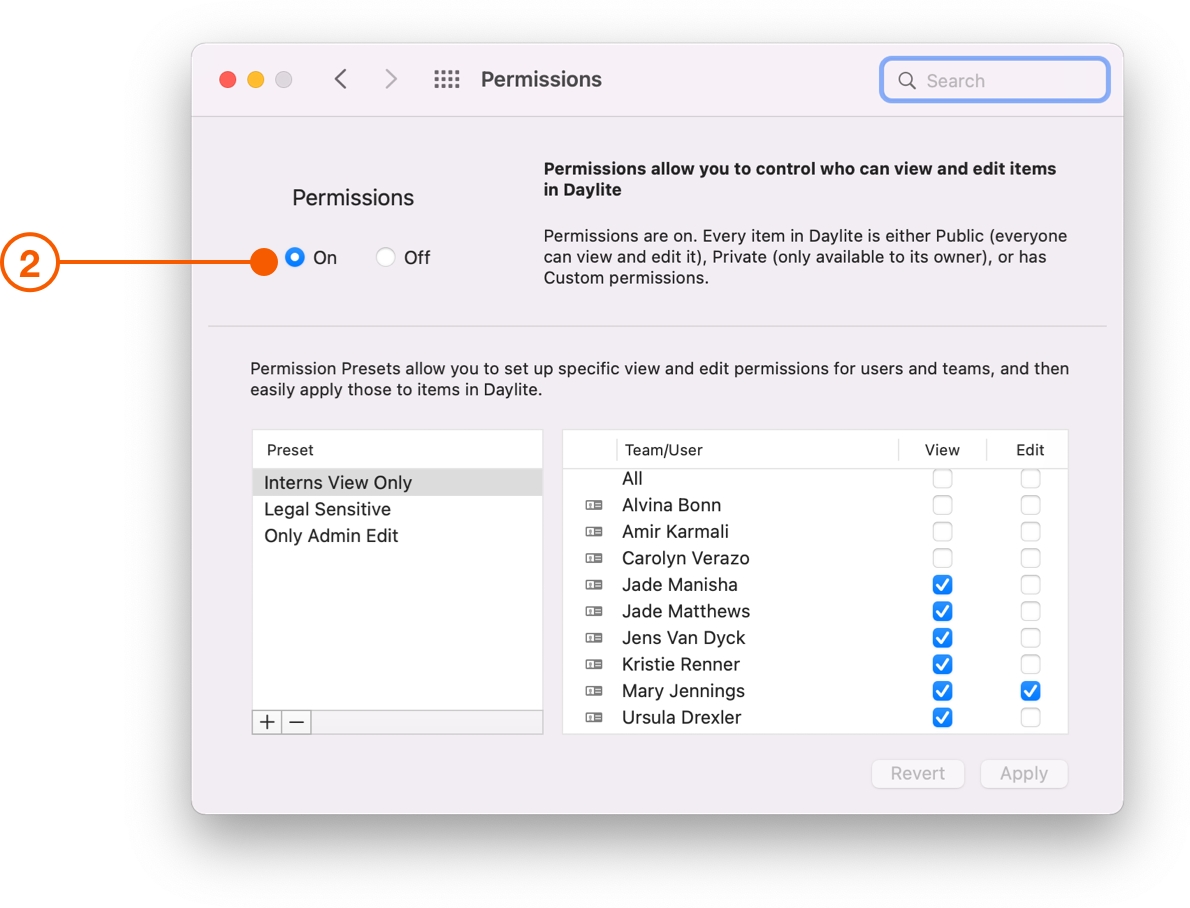
Task: Click the user card icon beside Jens Van Dyck
Action: tap(596, 637)
